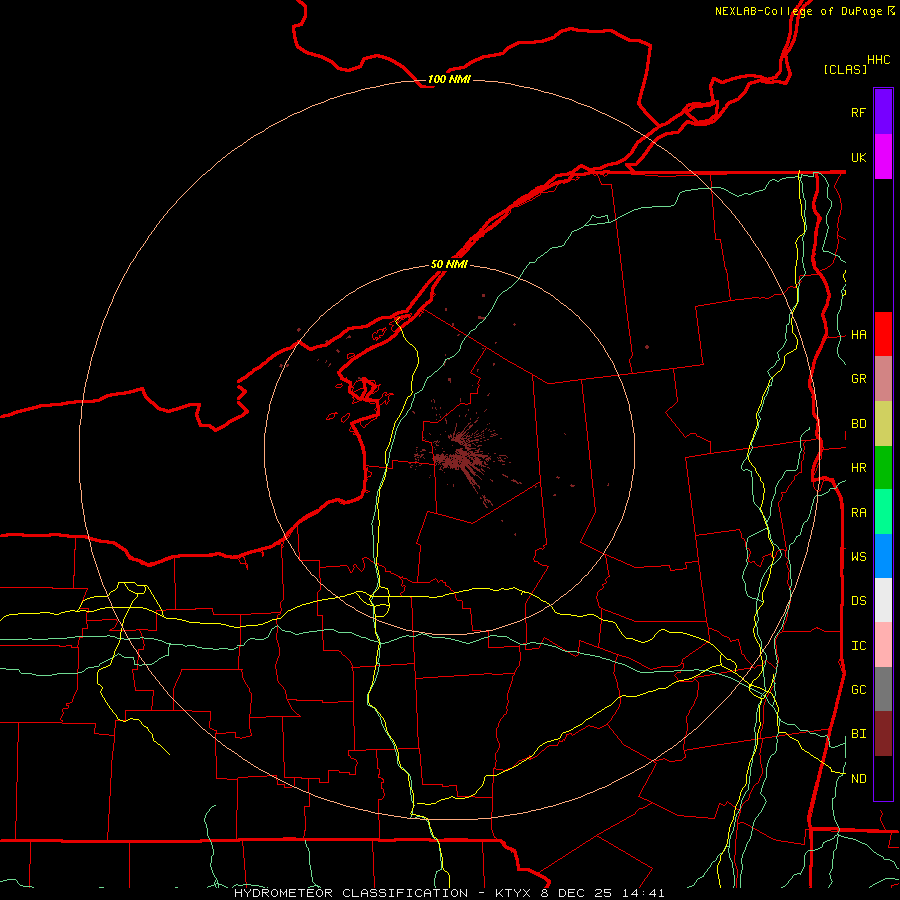Click the HA legend label
Image resolution: width=900 pixels, height=900 pixels.
click(x=858, y=335)
